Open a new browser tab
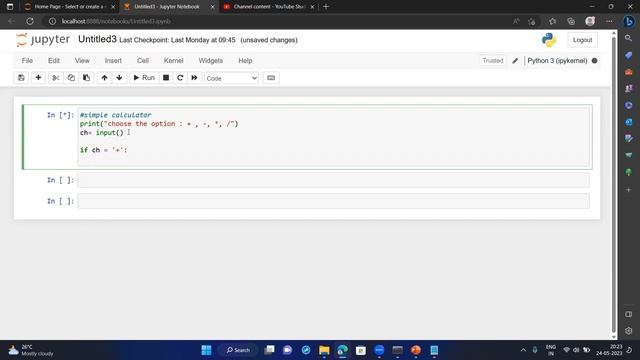The height and width of the screenshot is (360, 640). tap(326, 7)
